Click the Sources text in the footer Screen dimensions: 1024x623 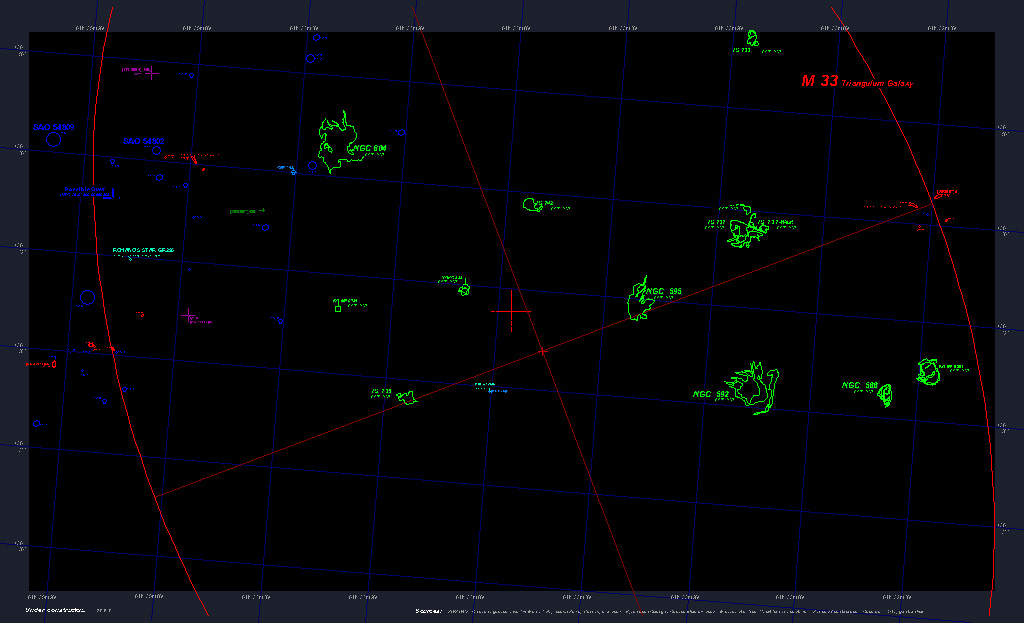[428, 609]
